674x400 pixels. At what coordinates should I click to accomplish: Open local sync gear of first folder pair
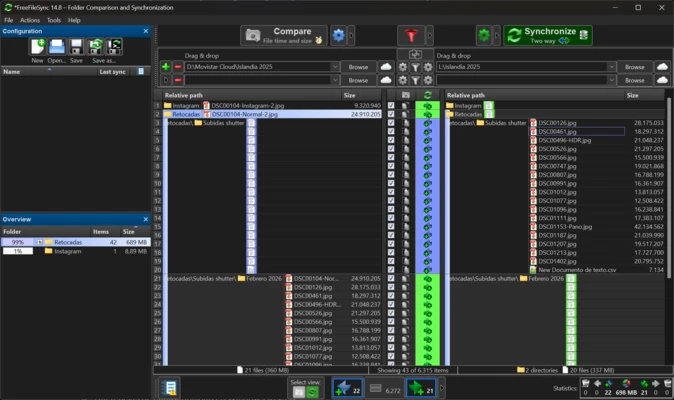pos(428,67)
